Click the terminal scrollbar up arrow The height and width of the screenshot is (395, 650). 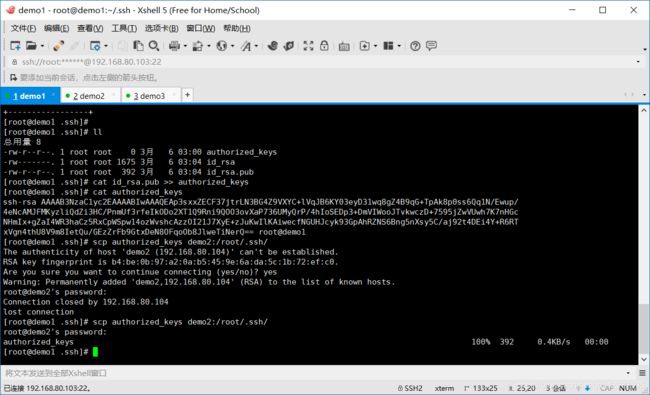(644, 110)
